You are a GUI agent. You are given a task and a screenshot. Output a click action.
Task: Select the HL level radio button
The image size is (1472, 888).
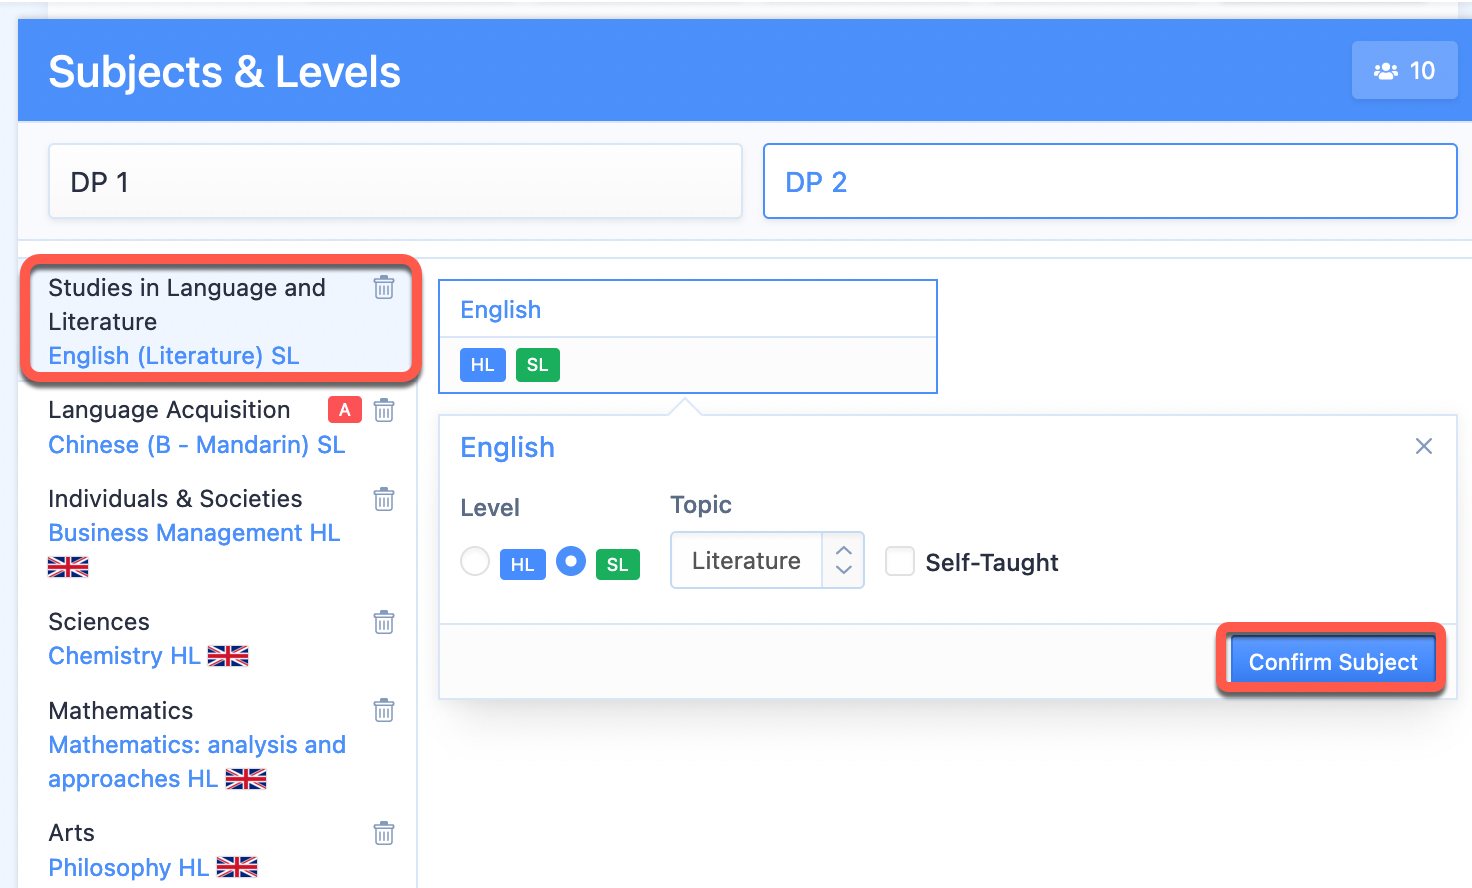coord(475,561)
